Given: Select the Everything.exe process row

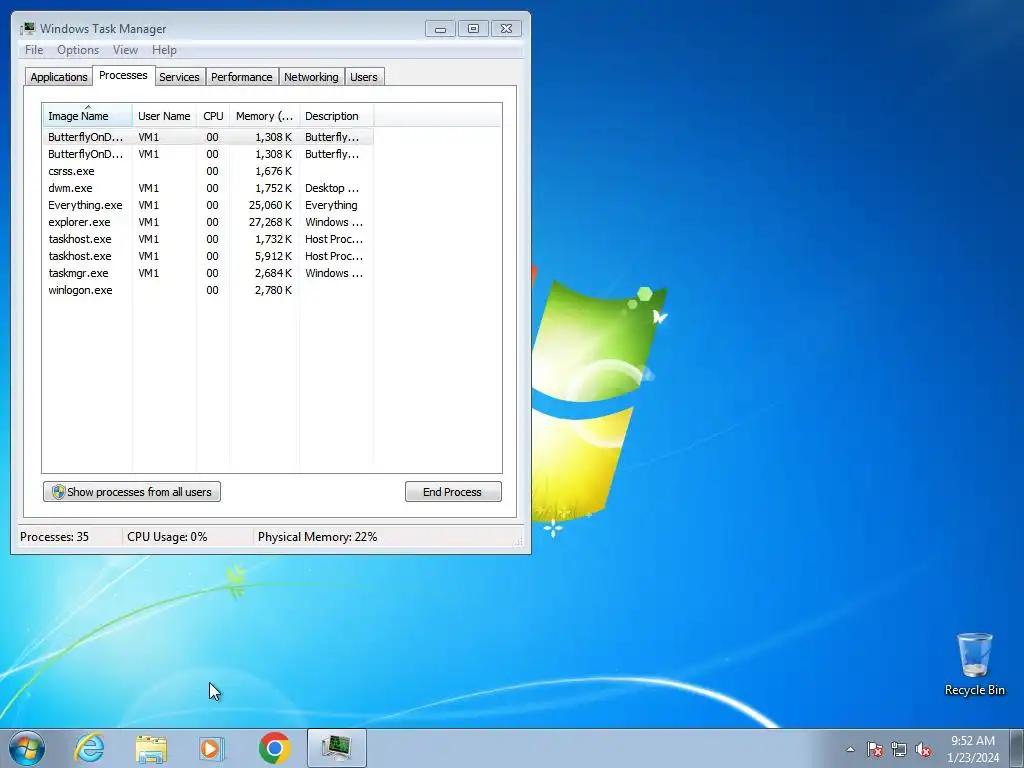Looking at the screenshot, I should tap(208, 205).
